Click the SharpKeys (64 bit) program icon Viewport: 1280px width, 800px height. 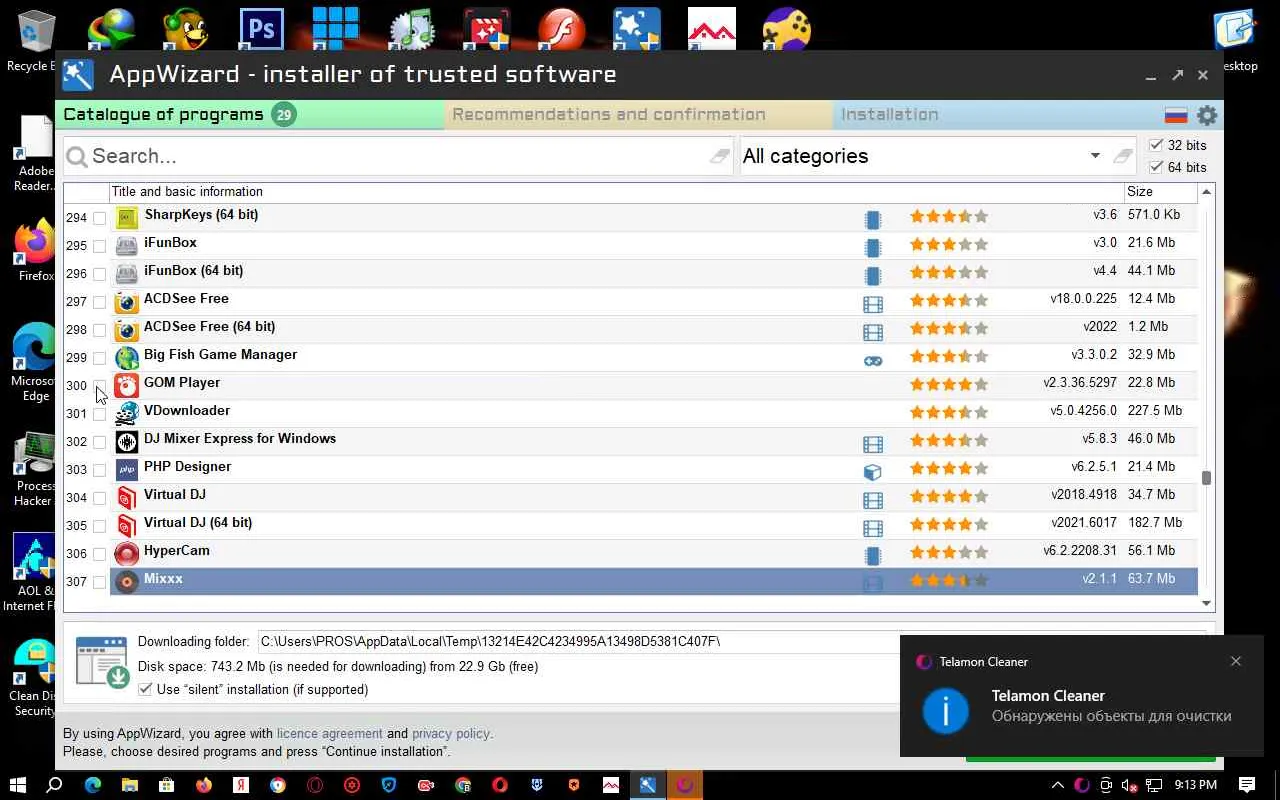(126, 217)
